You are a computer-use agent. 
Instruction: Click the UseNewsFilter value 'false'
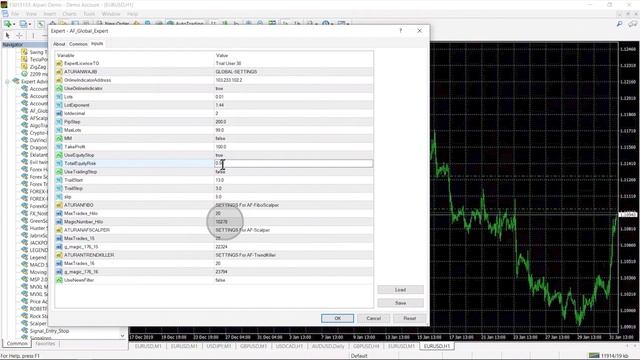[220, 280]
